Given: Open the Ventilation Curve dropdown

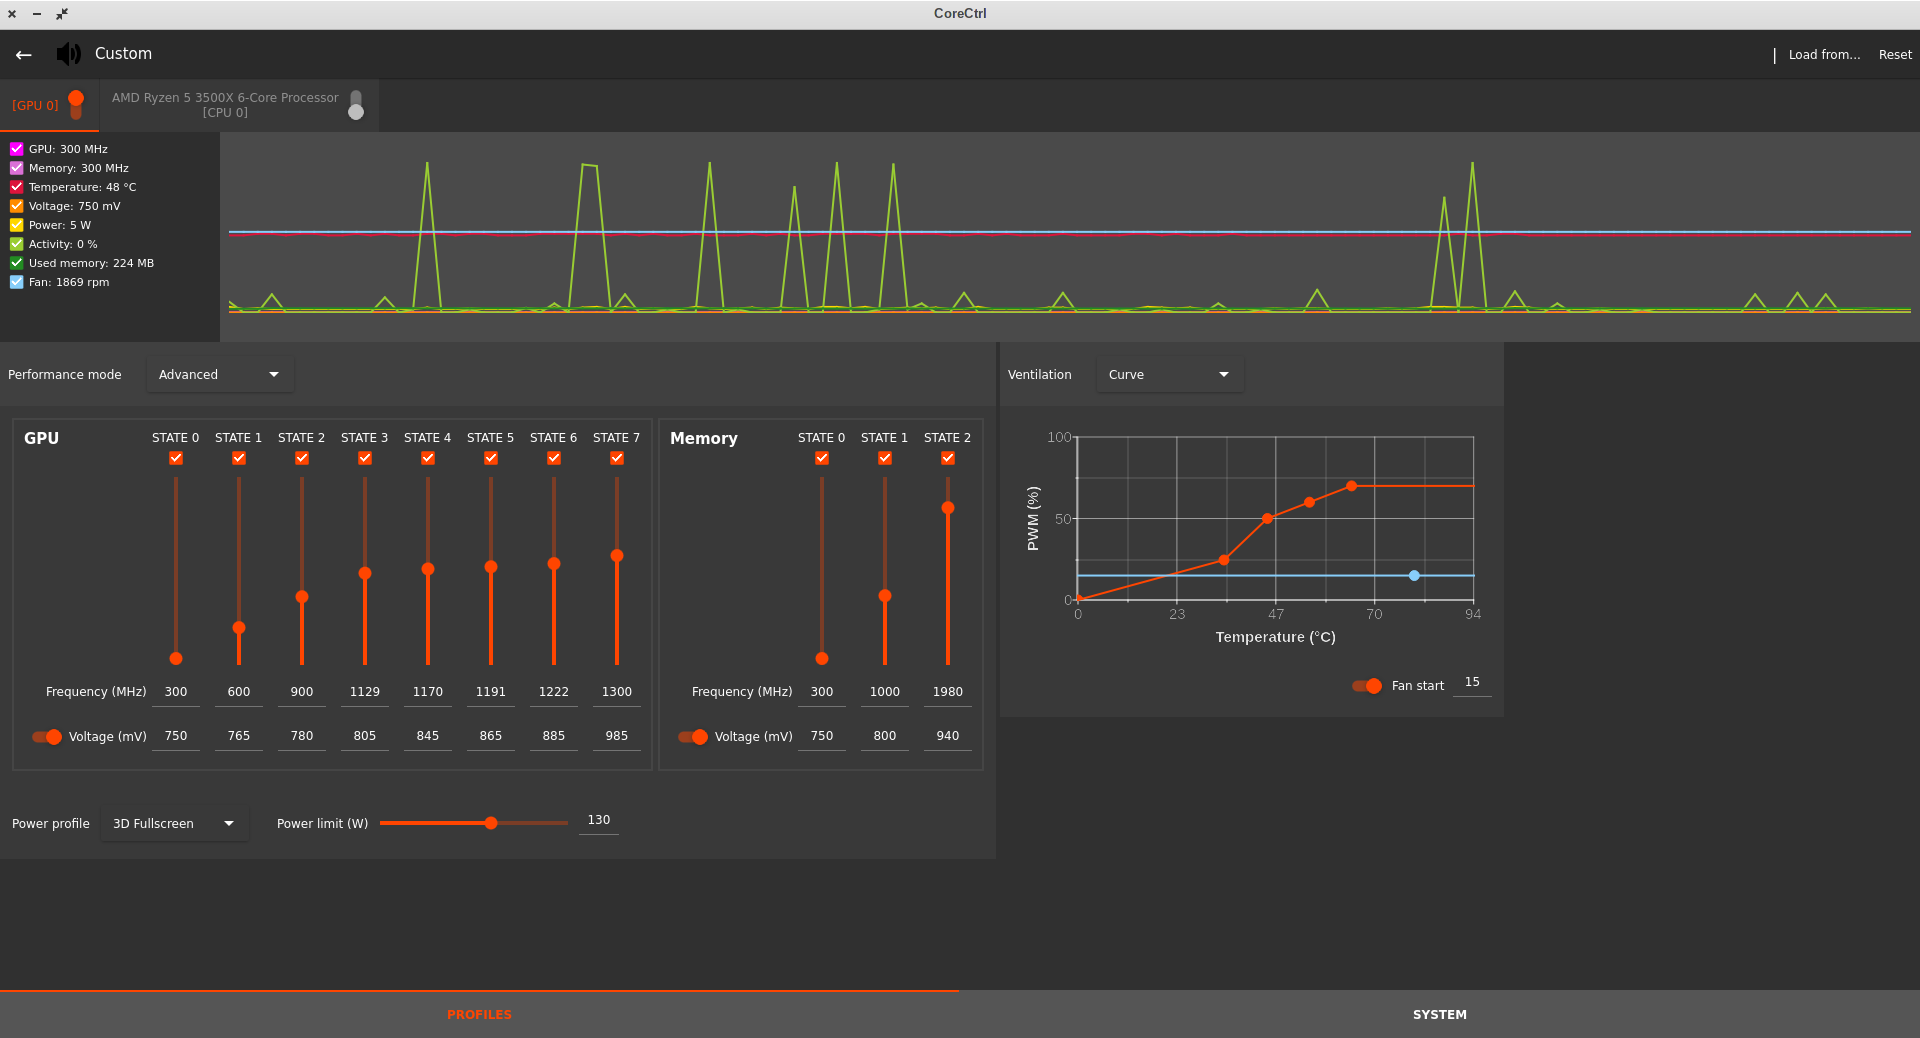Looking at the screenshot, I should (x=1169, y=375).
